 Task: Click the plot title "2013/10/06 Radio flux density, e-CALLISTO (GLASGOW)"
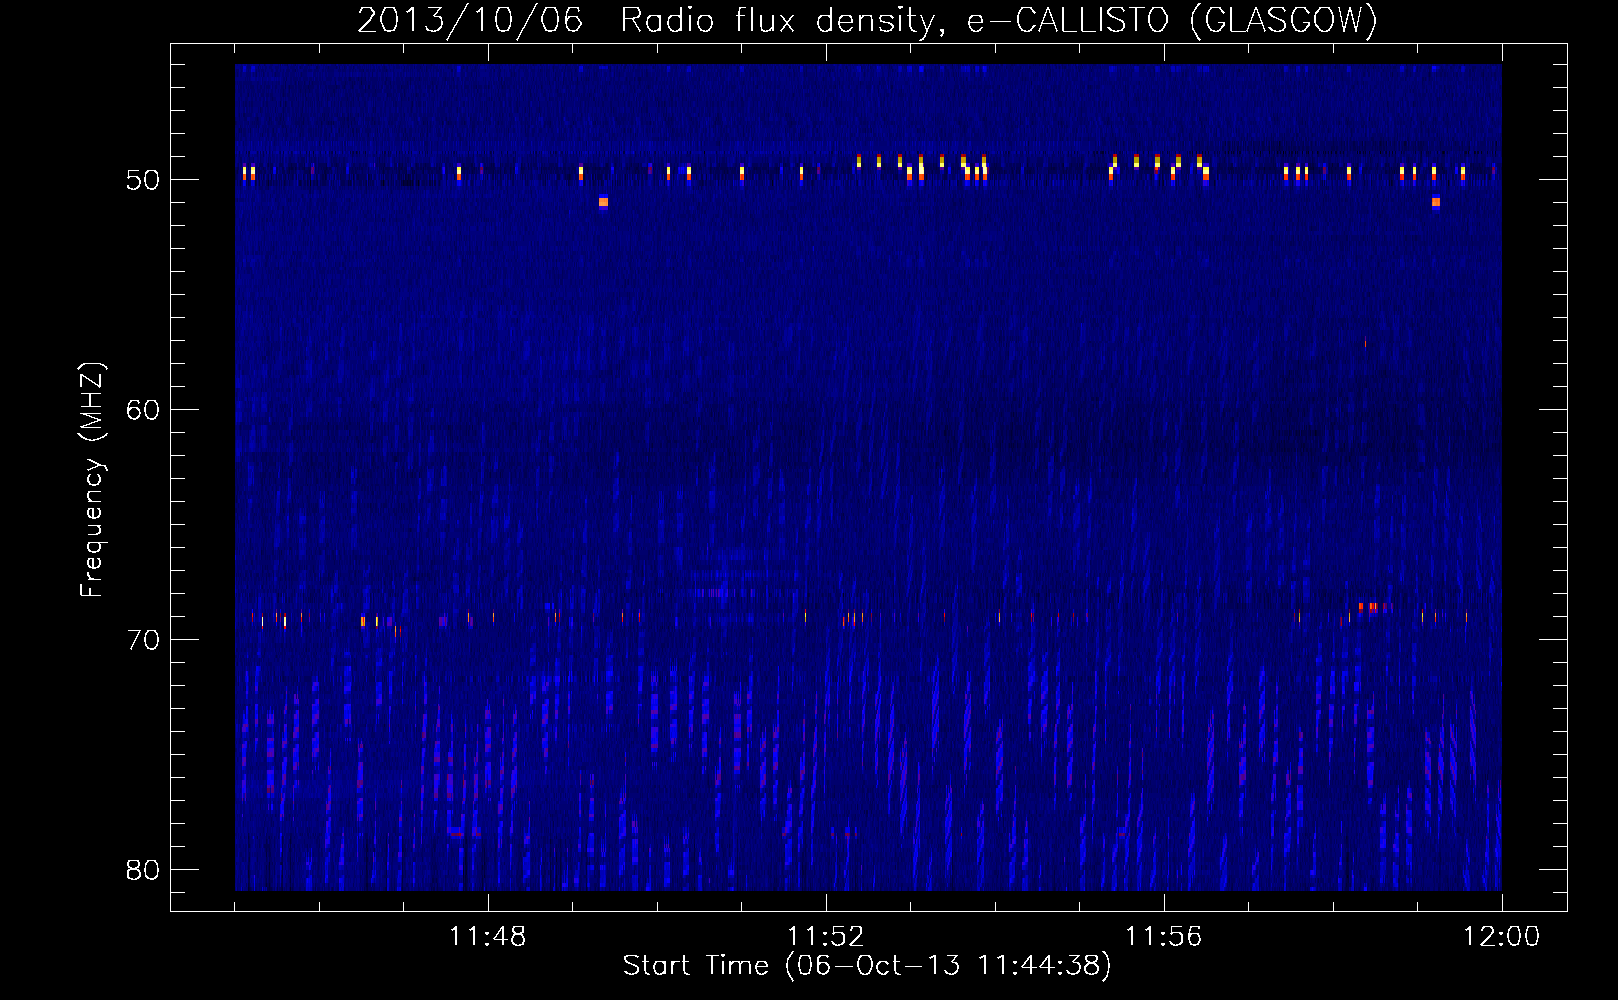[x=867, y=20]
